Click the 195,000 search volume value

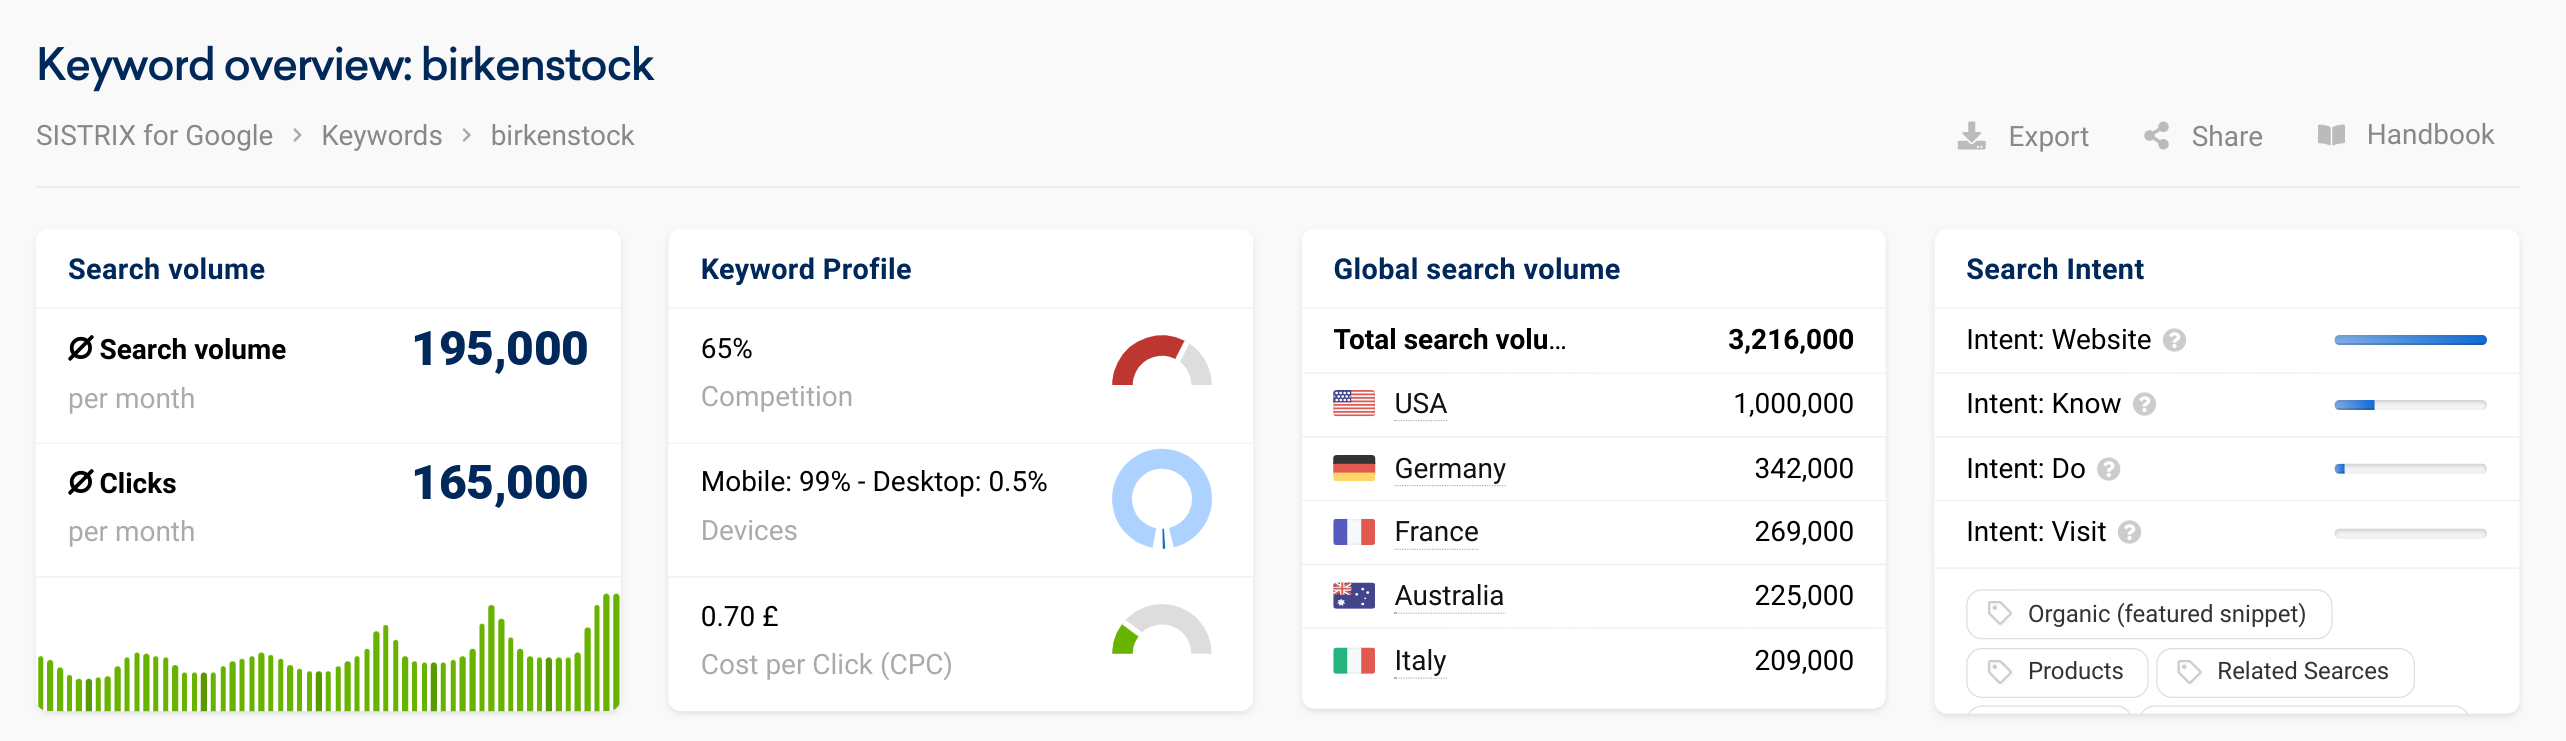click(499, 349)
